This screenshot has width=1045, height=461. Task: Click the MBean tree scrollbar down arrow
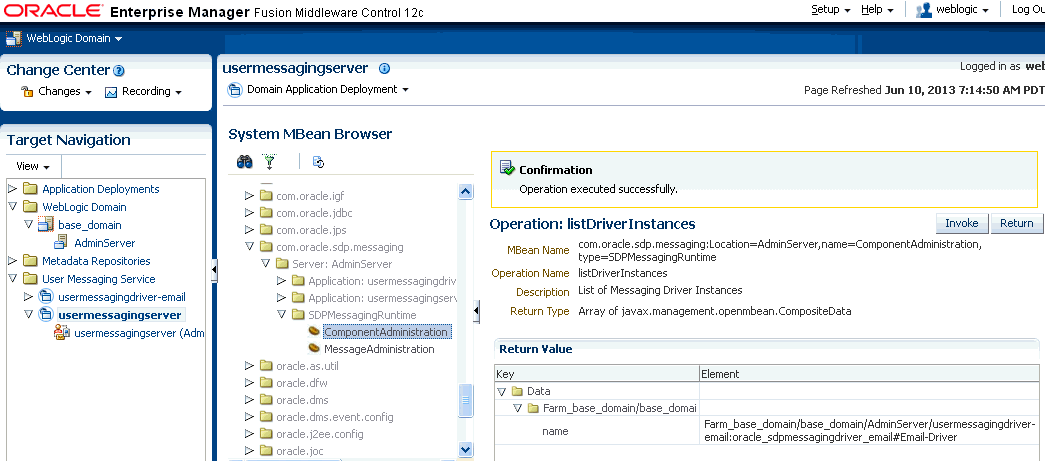[466, 449]
